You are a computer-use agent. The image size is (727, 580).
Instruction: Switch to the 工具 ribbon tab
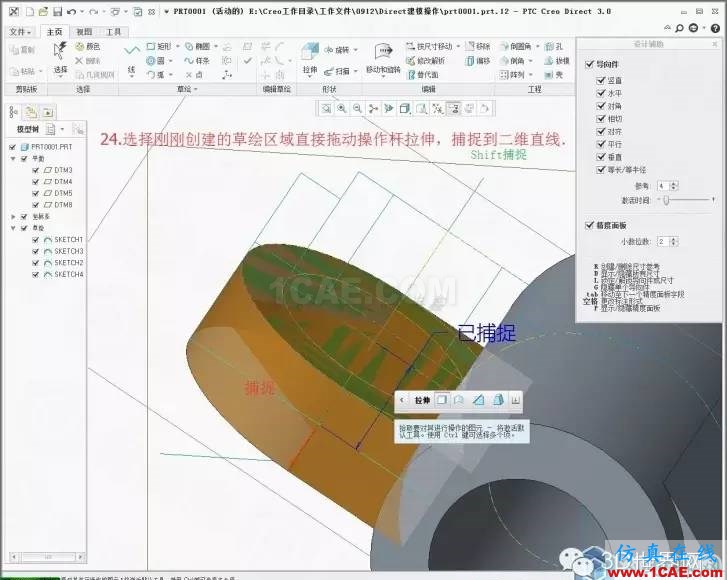click(x=114, y=32)
